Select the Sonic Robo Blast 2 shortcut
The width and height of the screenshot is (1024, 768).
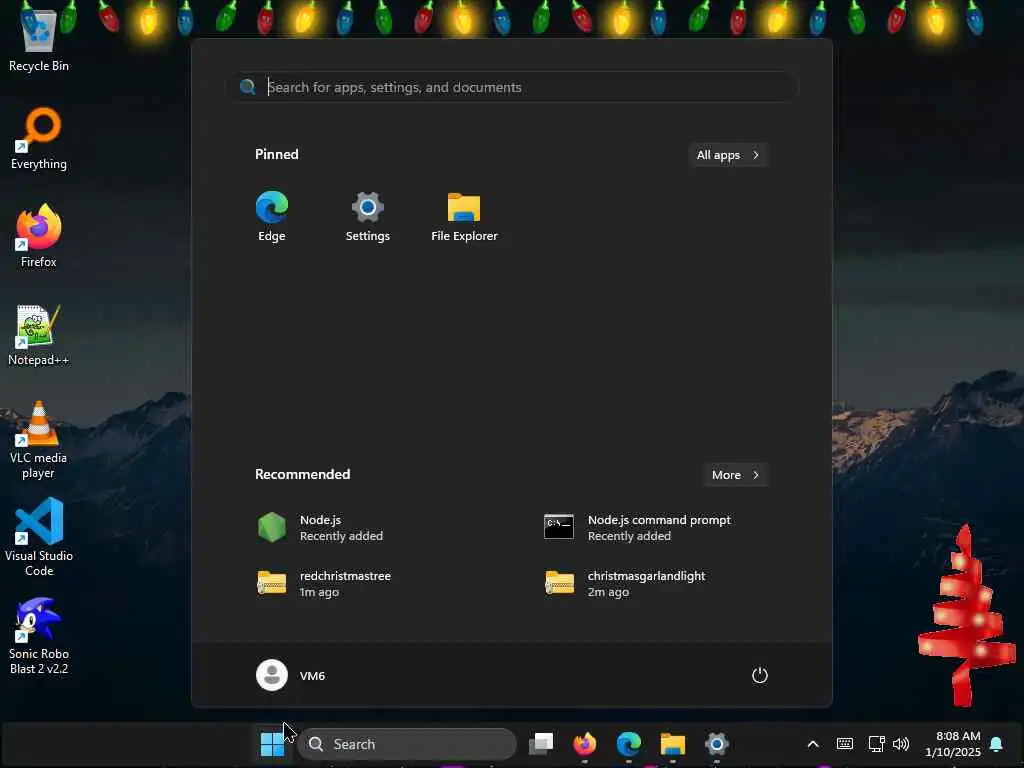point(39,635)
